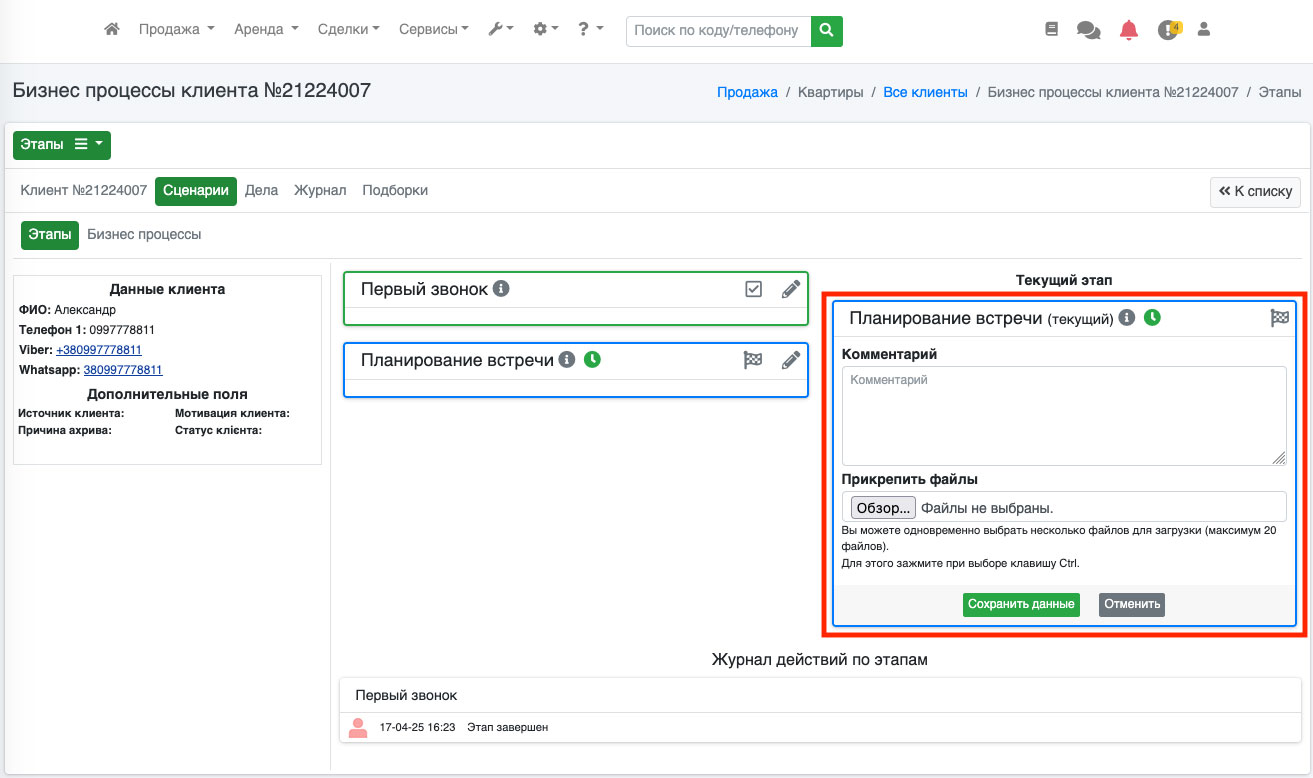
Task: Expand the Продажа dropdown menu
Action: (177, 30)
